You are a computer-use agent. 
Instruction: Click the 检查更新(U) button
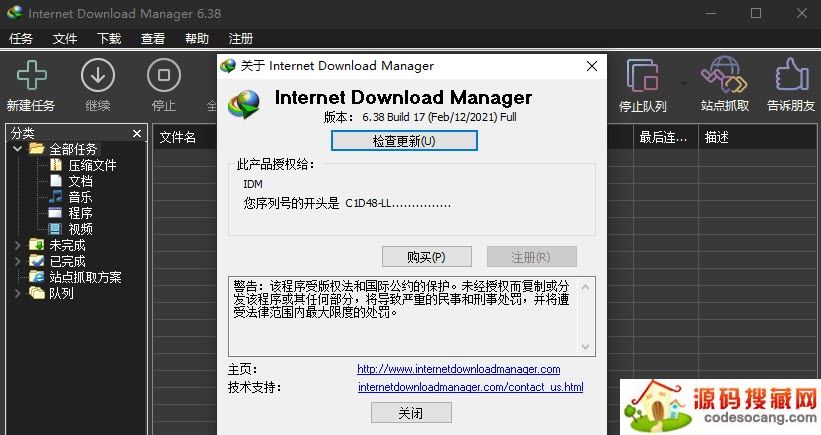point(404,141)
